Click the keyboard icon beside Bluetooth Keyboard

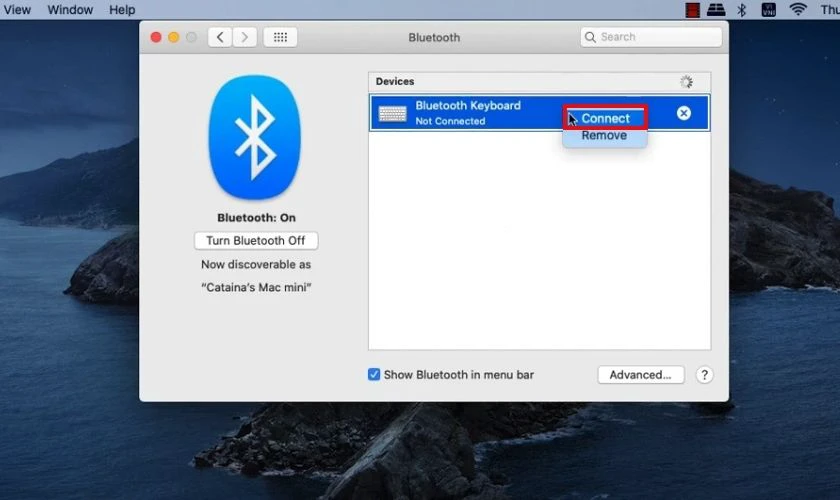click(392, 113)
